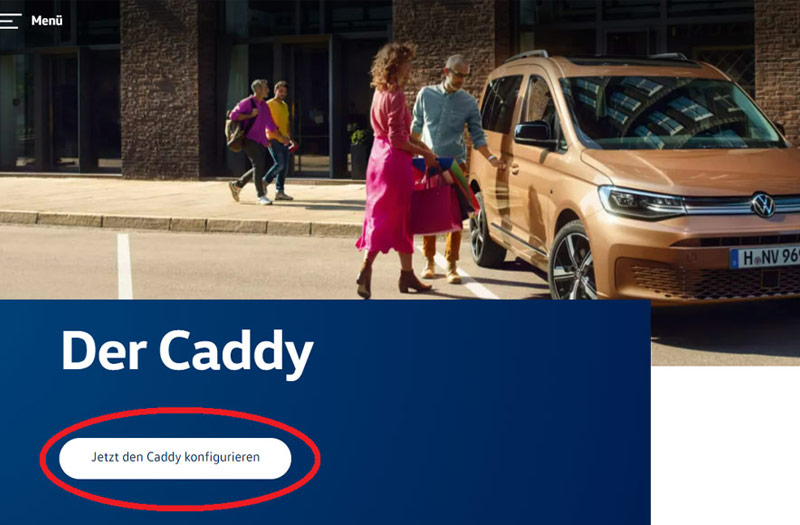Select the Der Caddy headline
Image resolution: width=800 pixels, height=525 pixels.
click(187, 353)
